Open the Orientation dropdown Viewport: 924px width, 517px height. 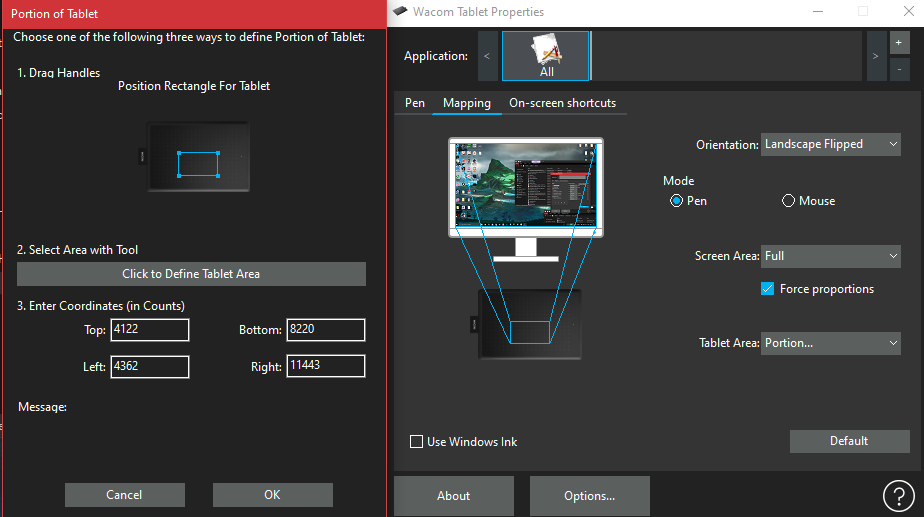tap(831, 144)
